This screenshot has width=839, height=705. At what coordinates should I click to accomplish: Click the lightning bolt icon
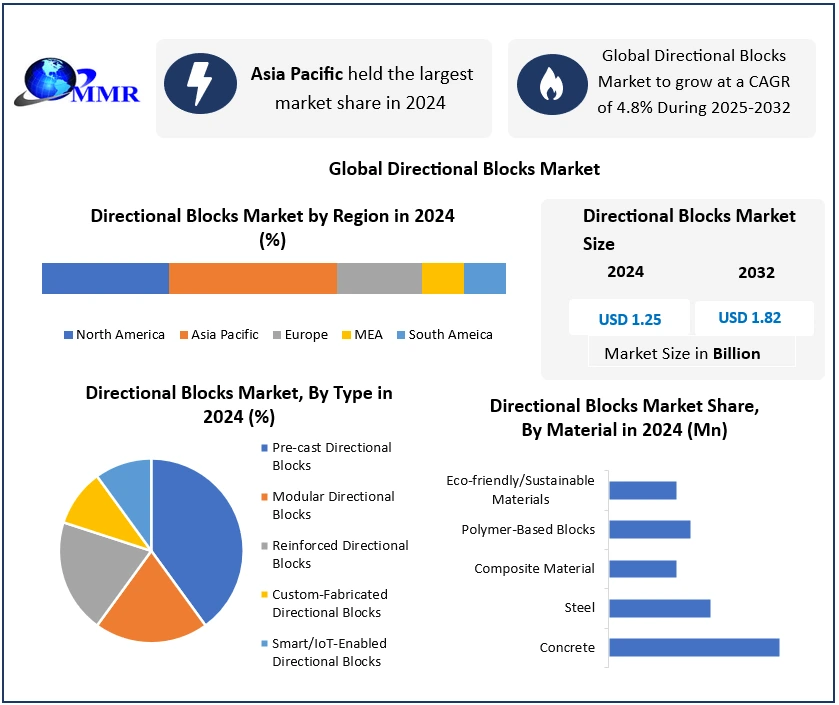pos(199,86)
